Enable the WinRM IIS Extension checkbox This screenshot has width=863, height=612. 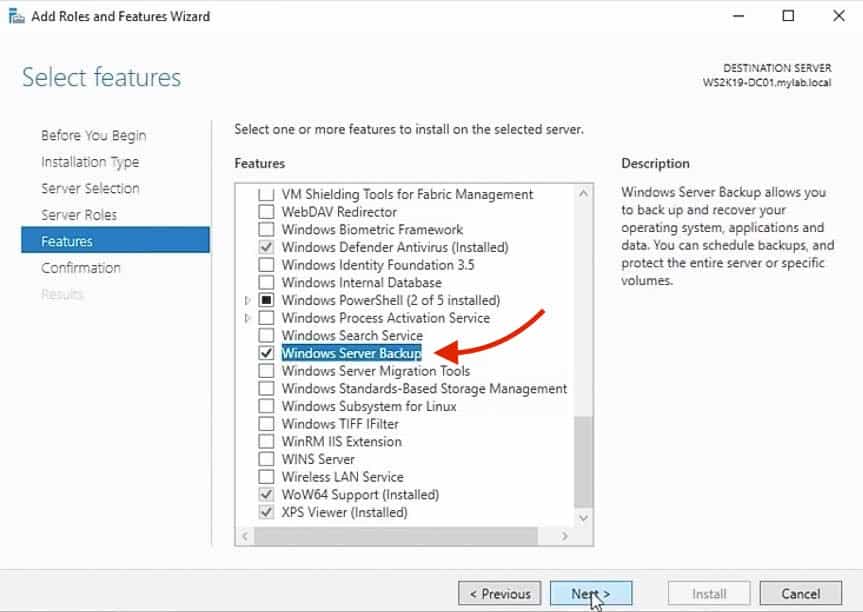tap(266, 441)
